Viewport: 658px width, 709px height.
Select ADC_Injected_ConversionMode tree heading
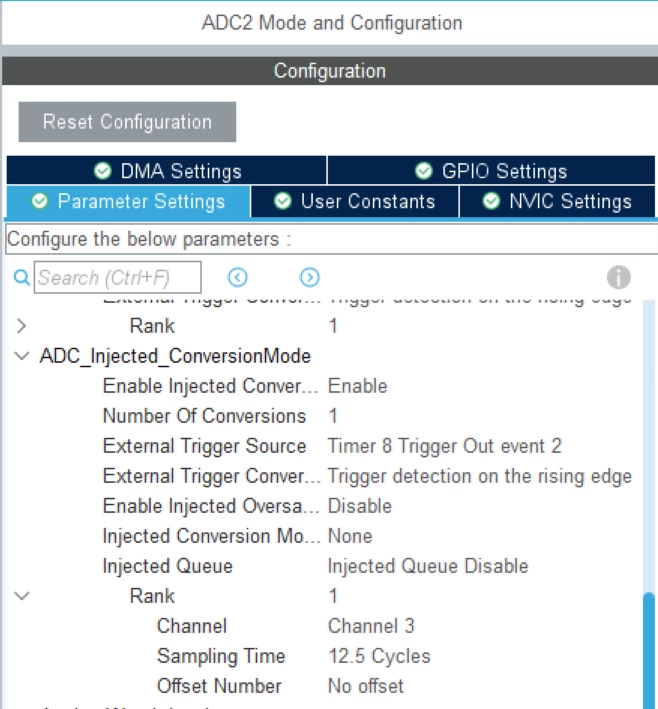pyautogui.click(x=175, y=356)
